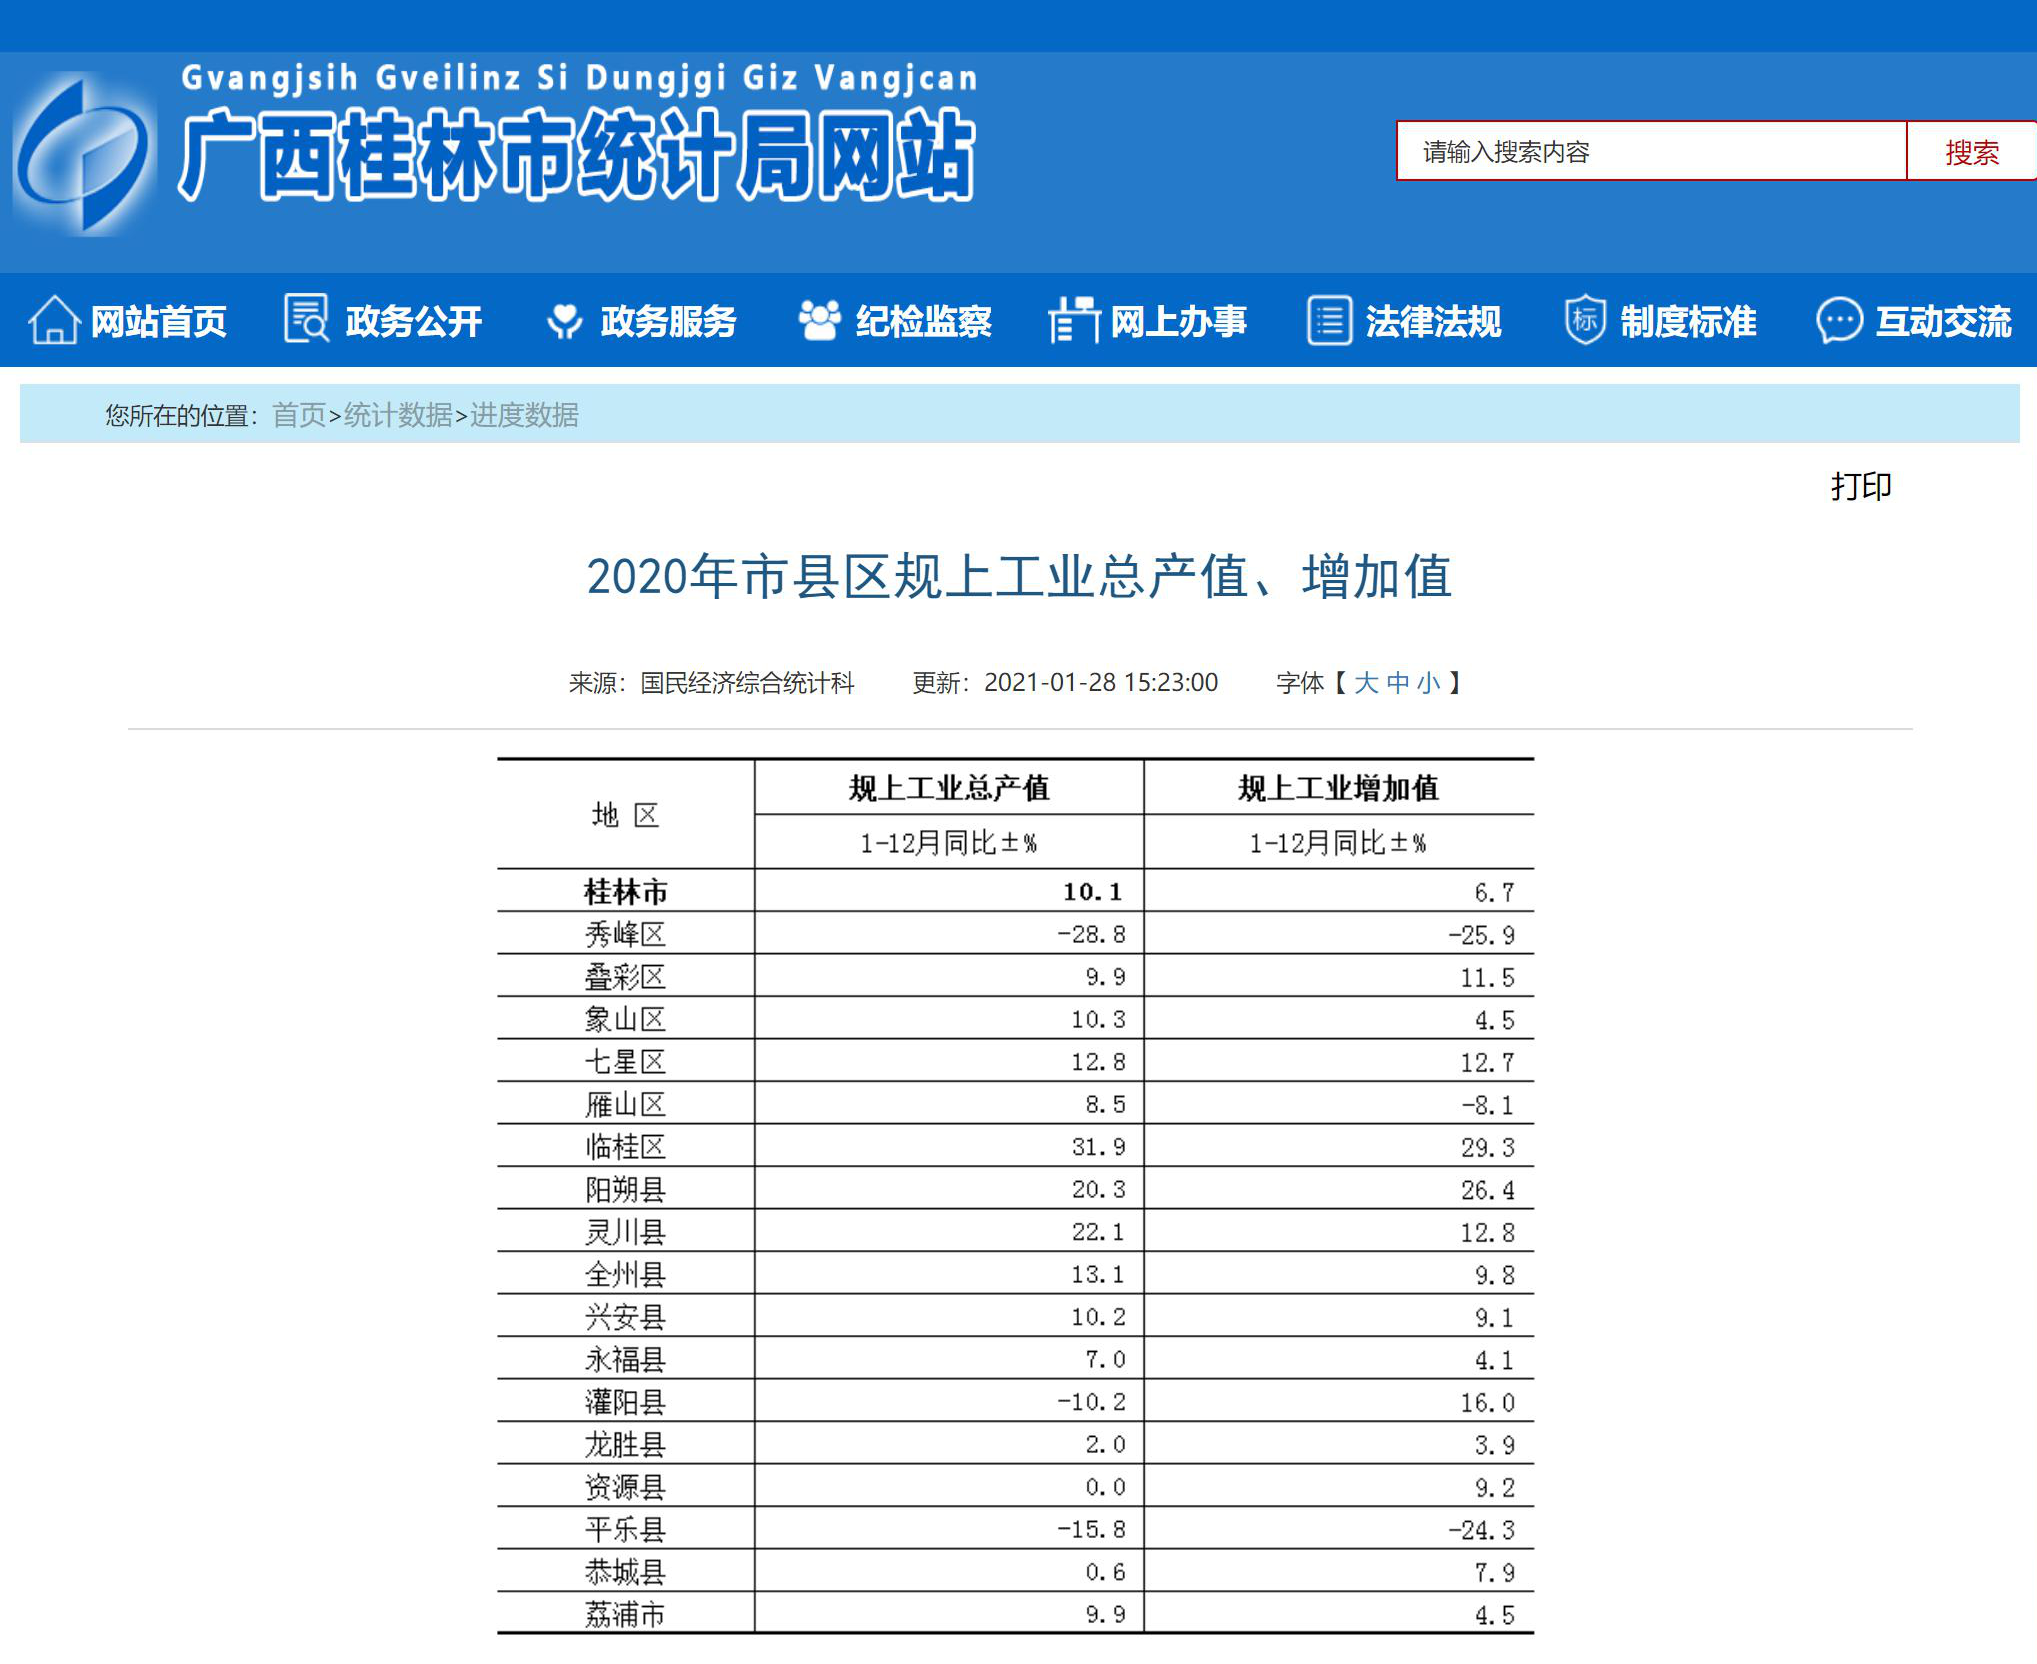Open the 政务公开 menu item
This screenshot has height=1664, width=2037.
(413, 322)
